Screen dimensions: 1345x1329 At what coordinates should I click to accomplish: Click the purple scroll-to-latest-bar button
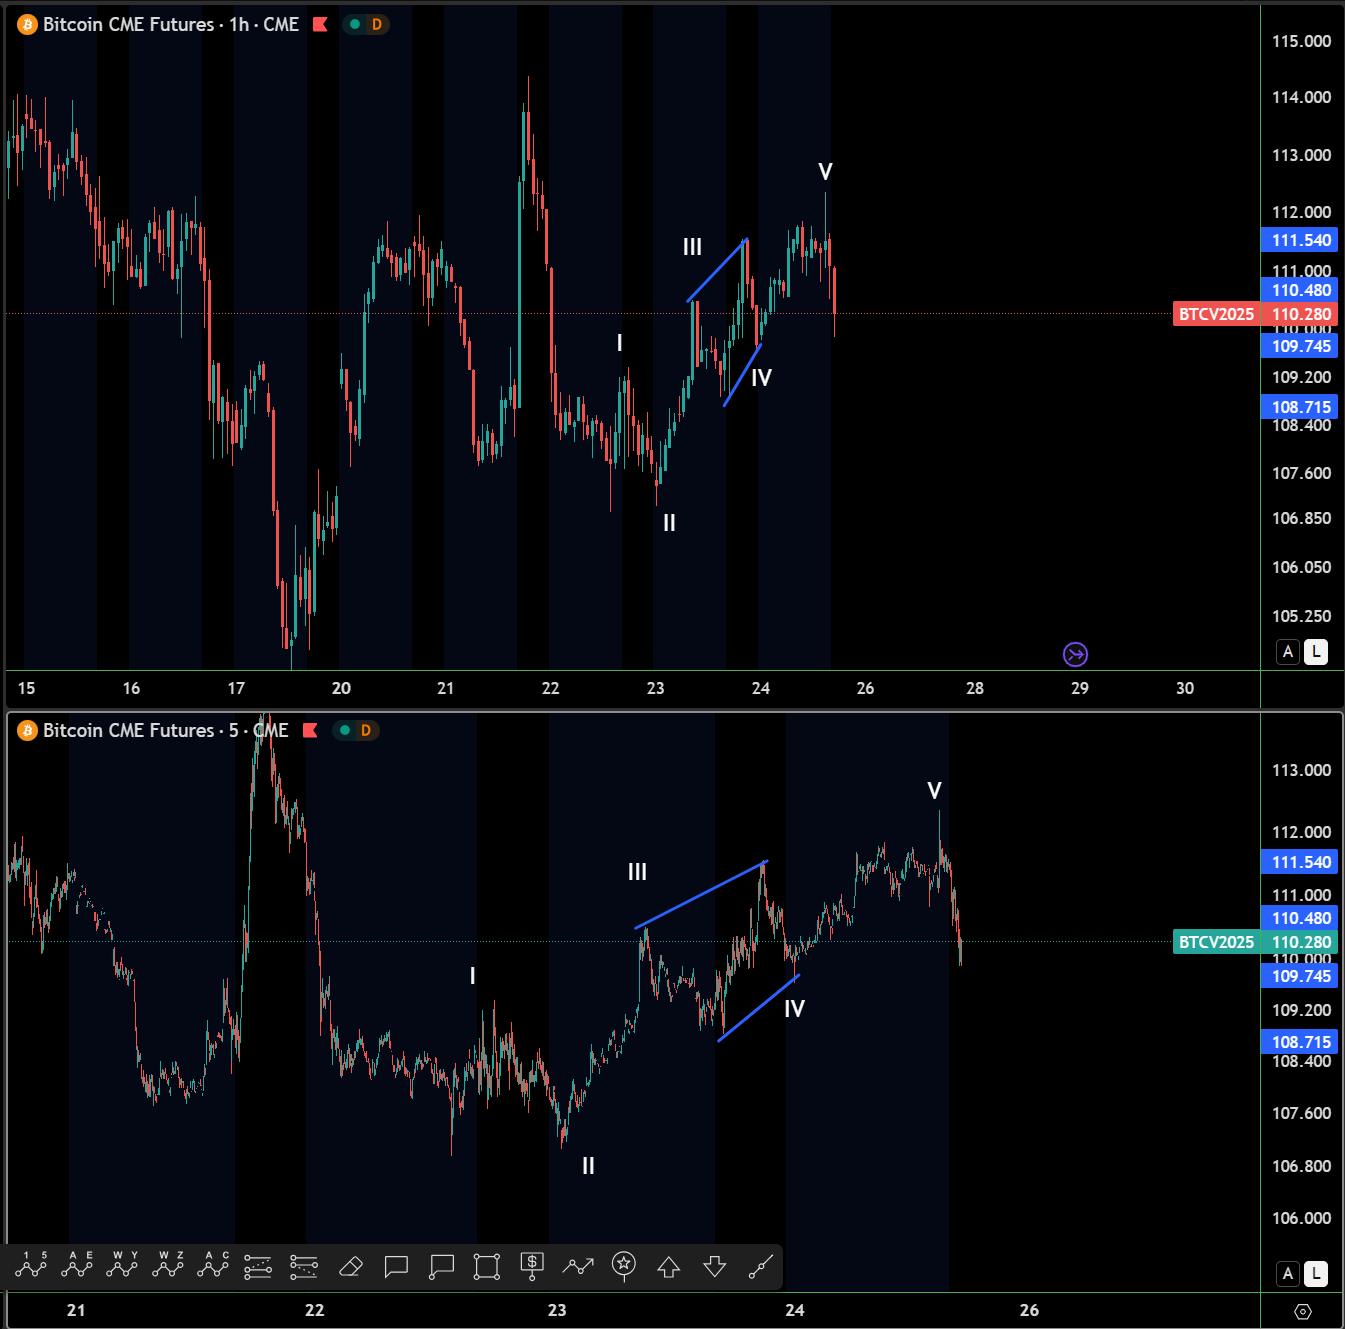pyautogui.click(x=1075, y=654)
